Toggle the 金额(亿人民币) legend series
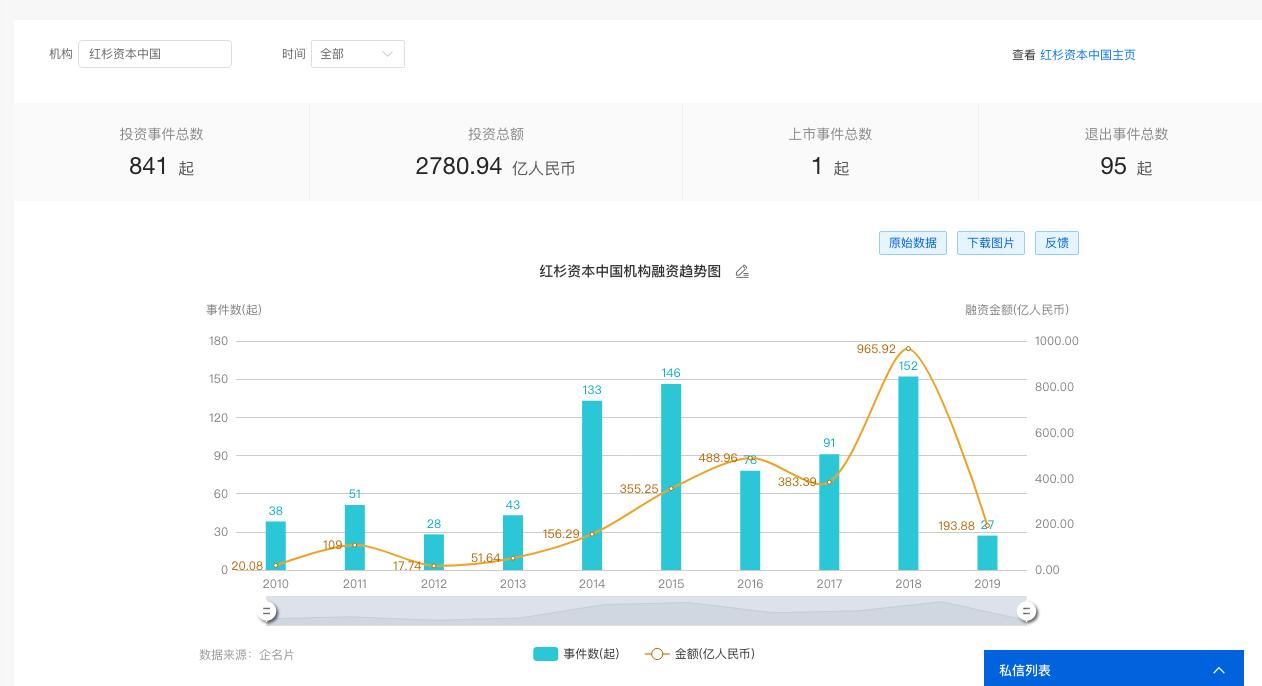The height and width of the screenshot is (686, 1262). tap(700, 654)
